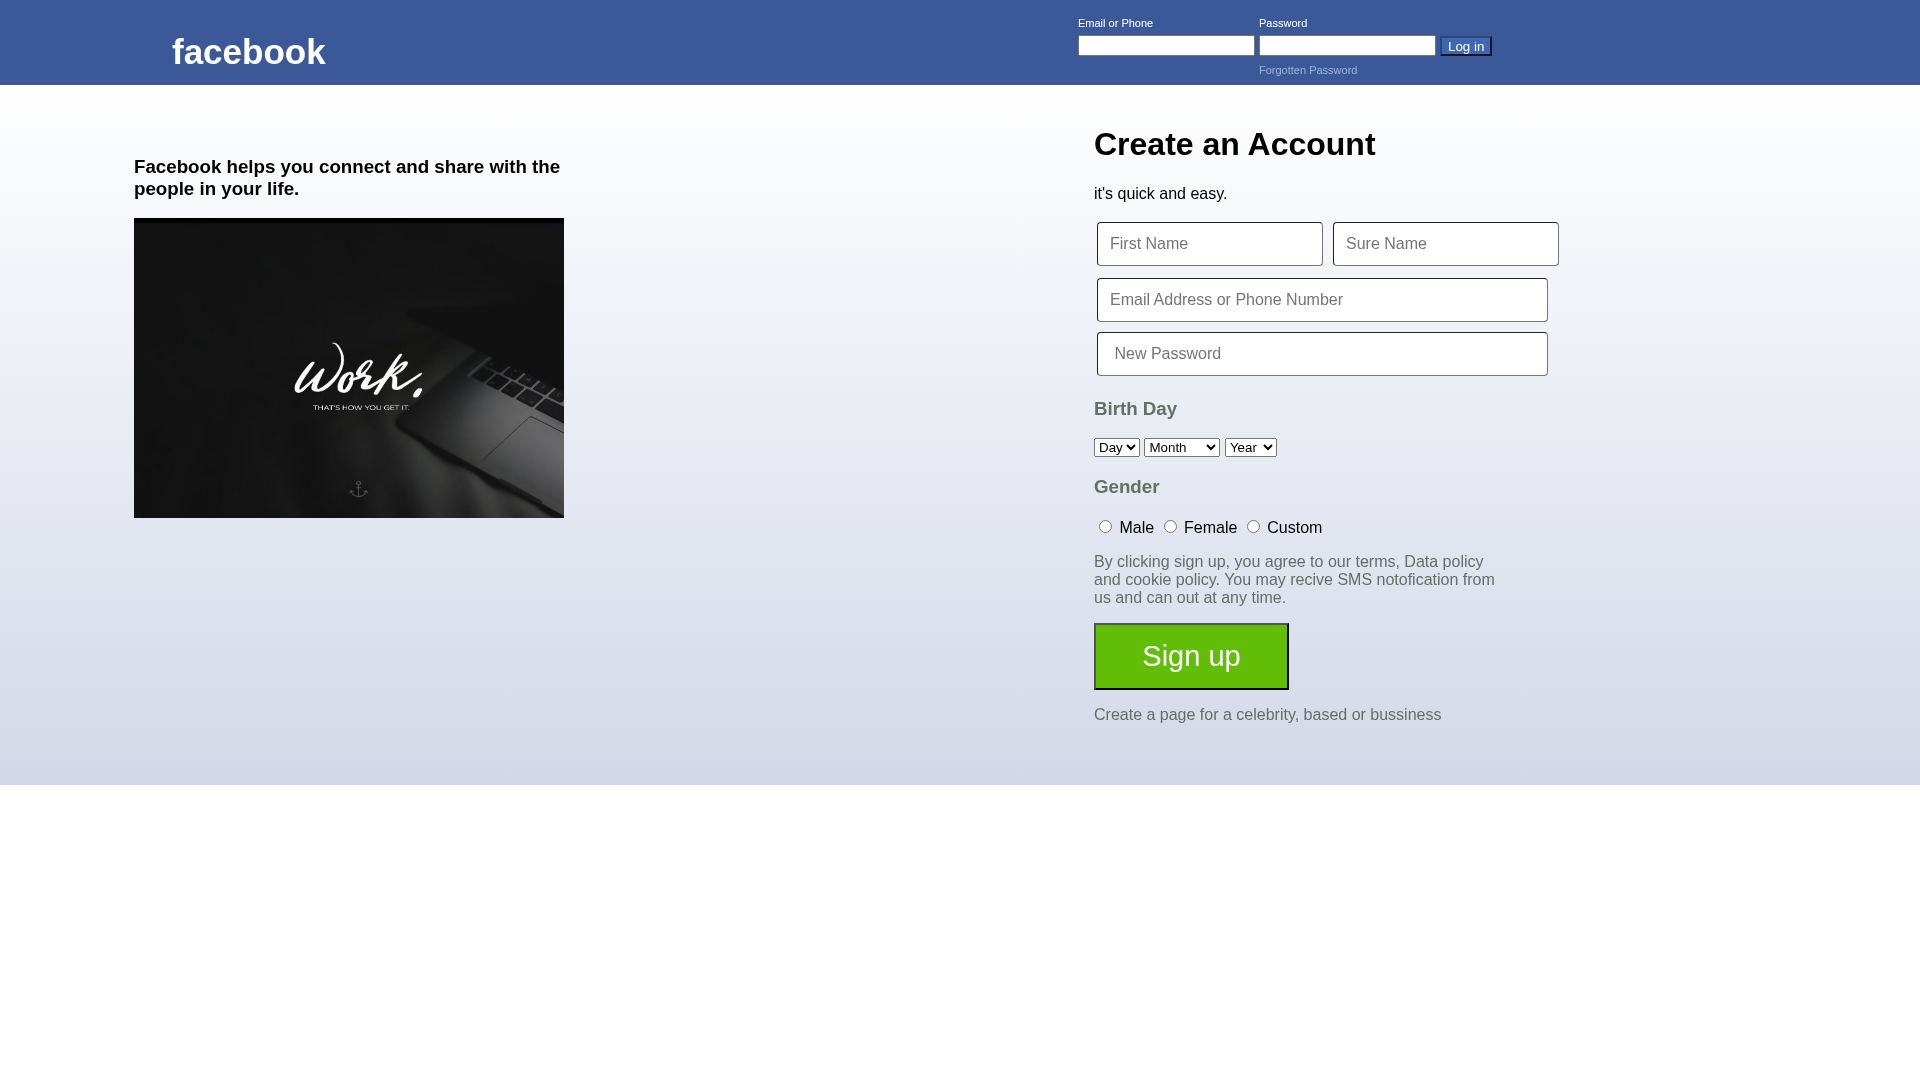Image resolution: width=1920 pixels, height=1080 pixels.
Task: Click the green Sign up button
Action: point(1191,656)
